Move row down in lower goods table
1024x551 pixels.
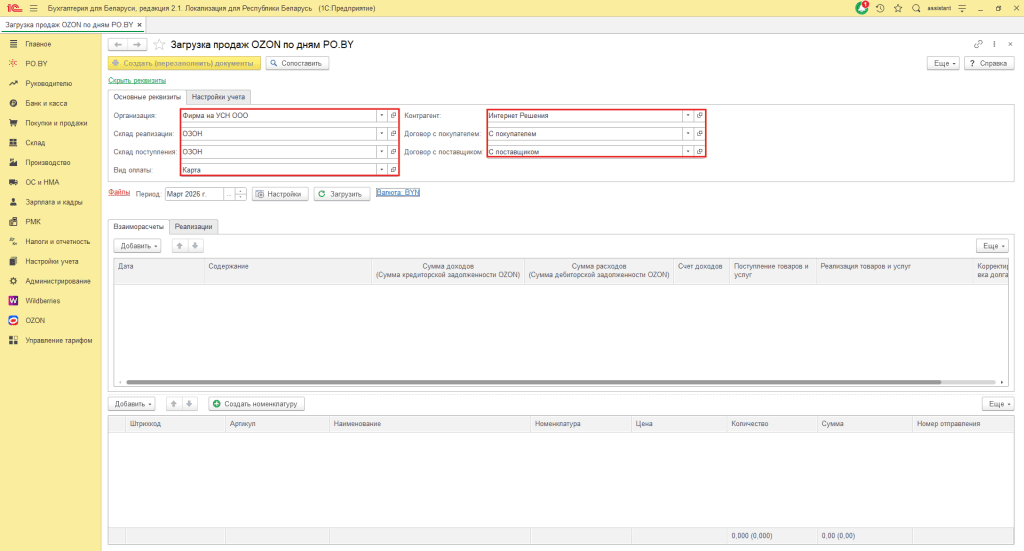(x=189, y=404)
